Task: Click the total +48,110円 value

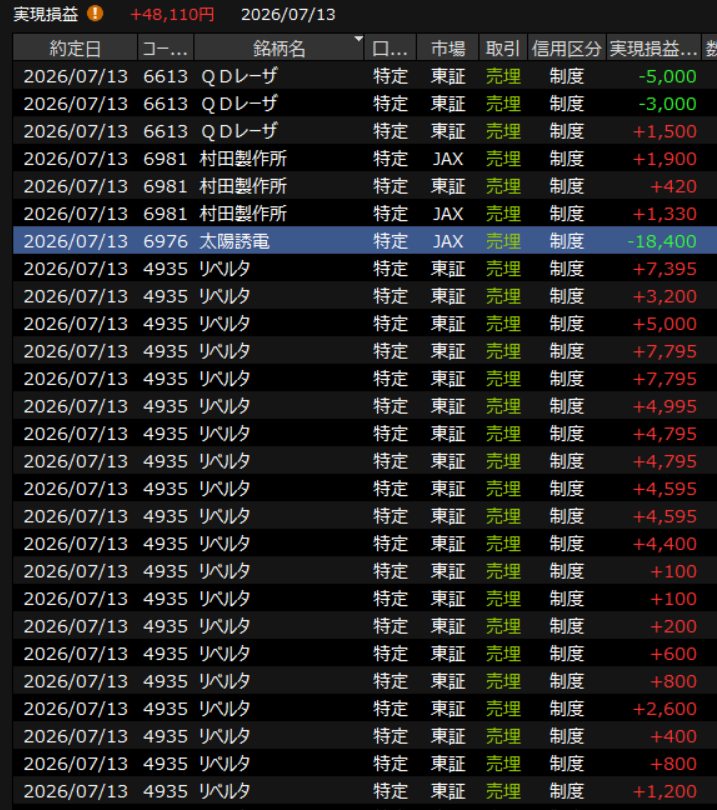Action: [172, 14]
